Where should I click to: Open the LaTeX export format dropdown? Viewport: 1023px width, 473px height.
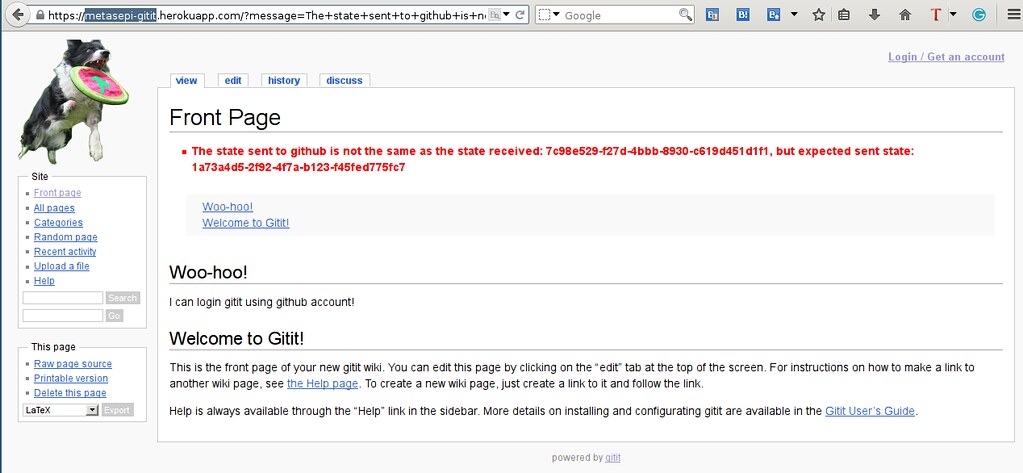pyautogui.click(x=60, y=410)
